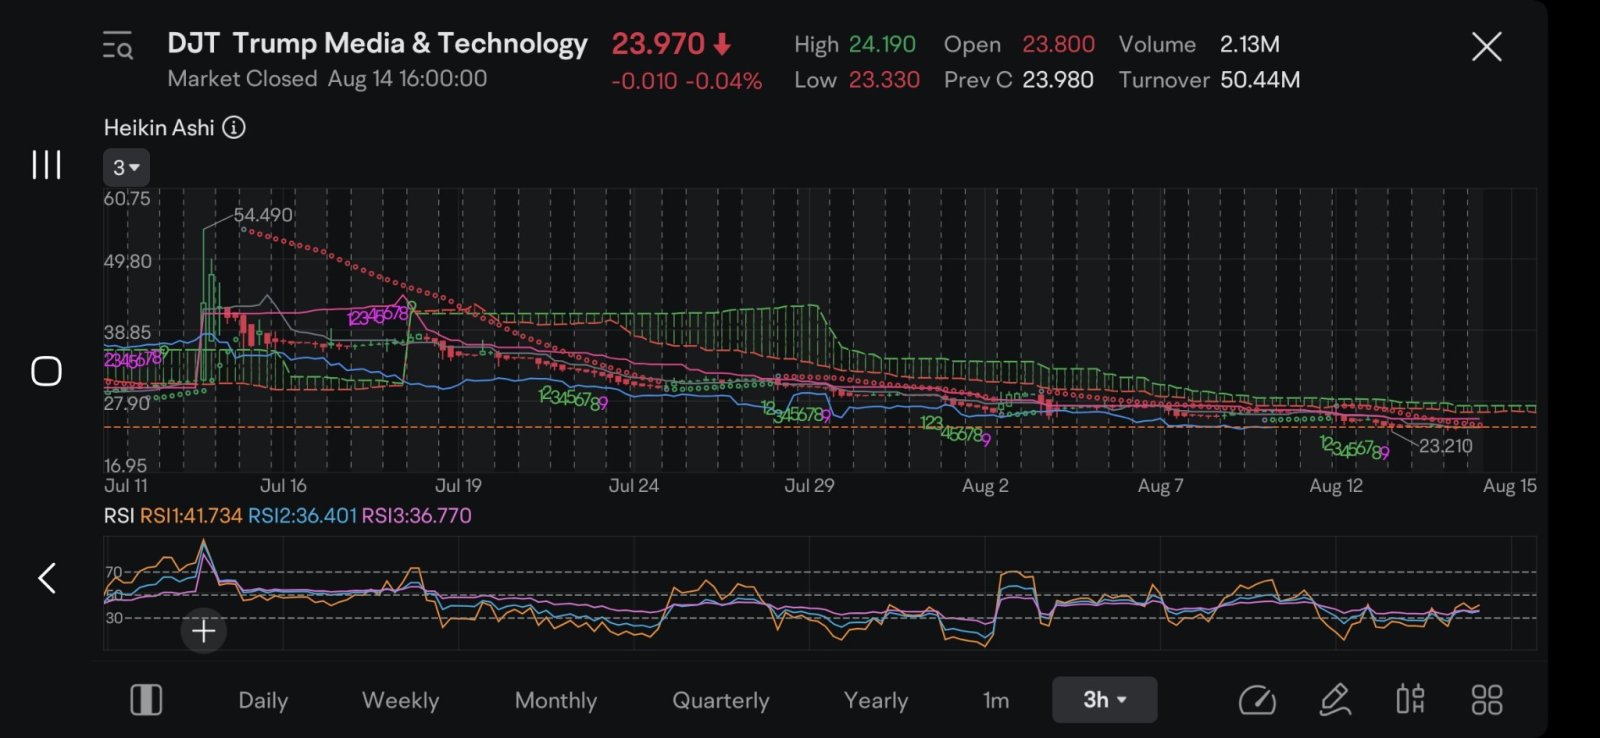Add indicator with the plus button

pyautogui.click(x=203, y=631)
